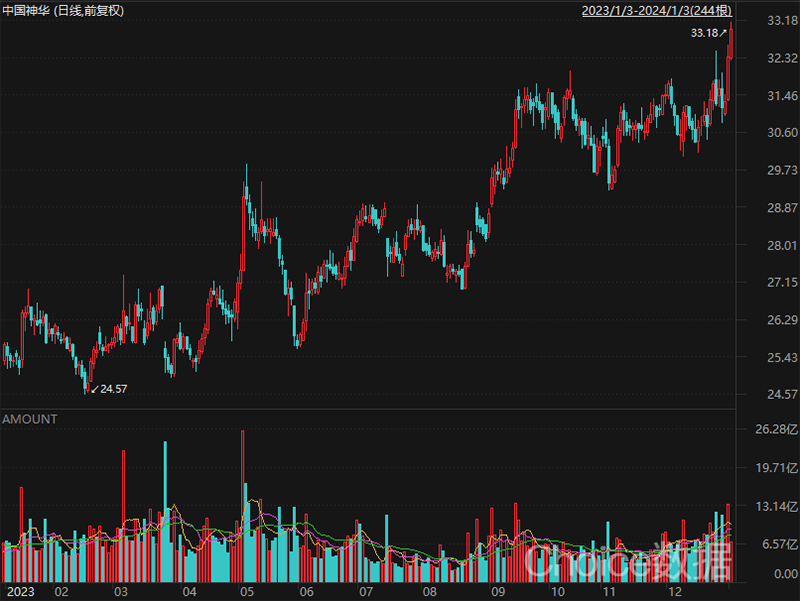Click the 2023 year label on time axis
Screen dimensions: 800x601
tap(21, 591)
